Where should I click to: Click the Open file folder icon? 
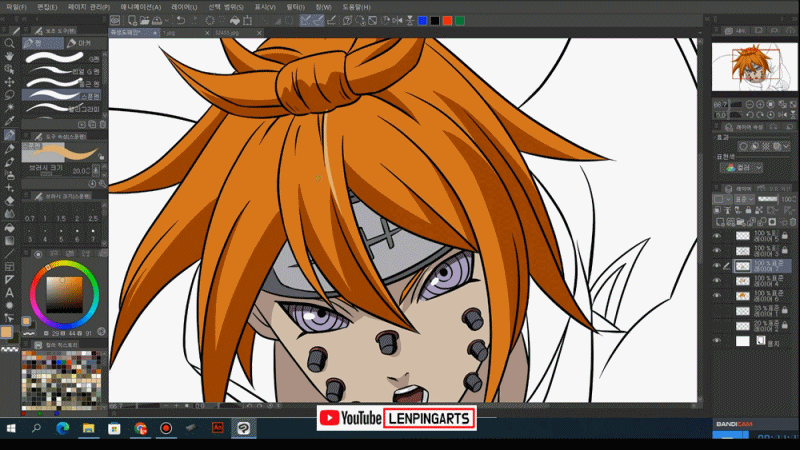[x=144, y=20]
